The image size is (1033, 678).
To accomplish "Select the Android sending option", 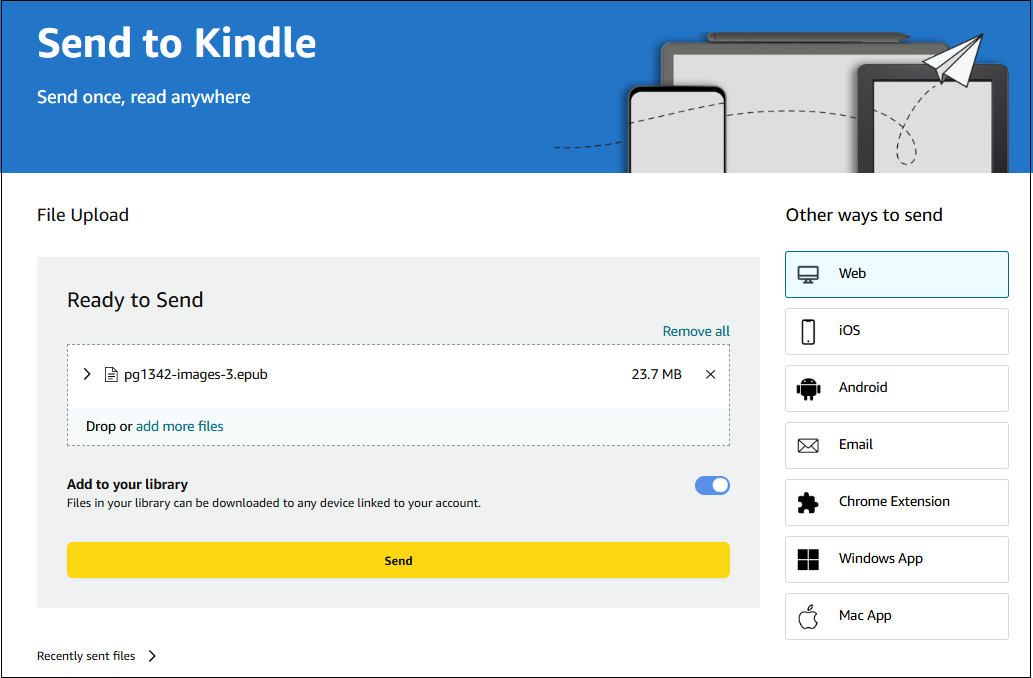I will click(897, 388).
